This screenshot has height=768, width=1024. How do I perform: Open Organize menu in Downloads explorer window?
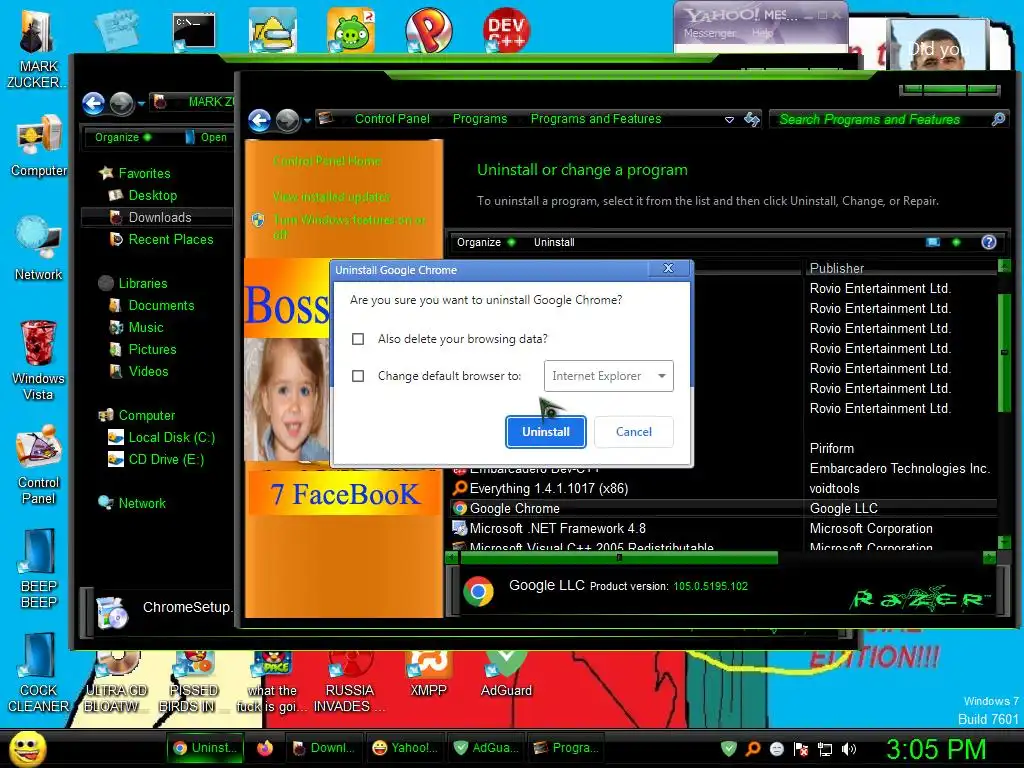pos(123,137)
